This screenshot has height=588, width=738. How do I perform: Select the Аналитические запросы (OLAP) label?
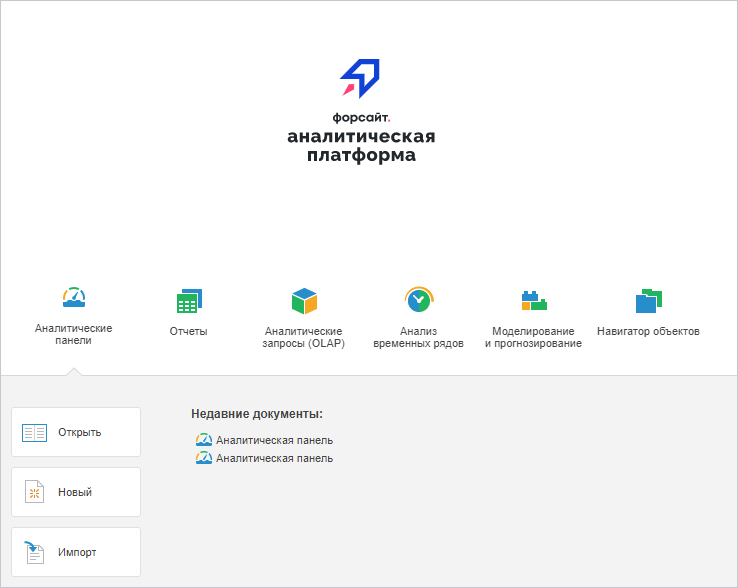click(x=304, y=337)
